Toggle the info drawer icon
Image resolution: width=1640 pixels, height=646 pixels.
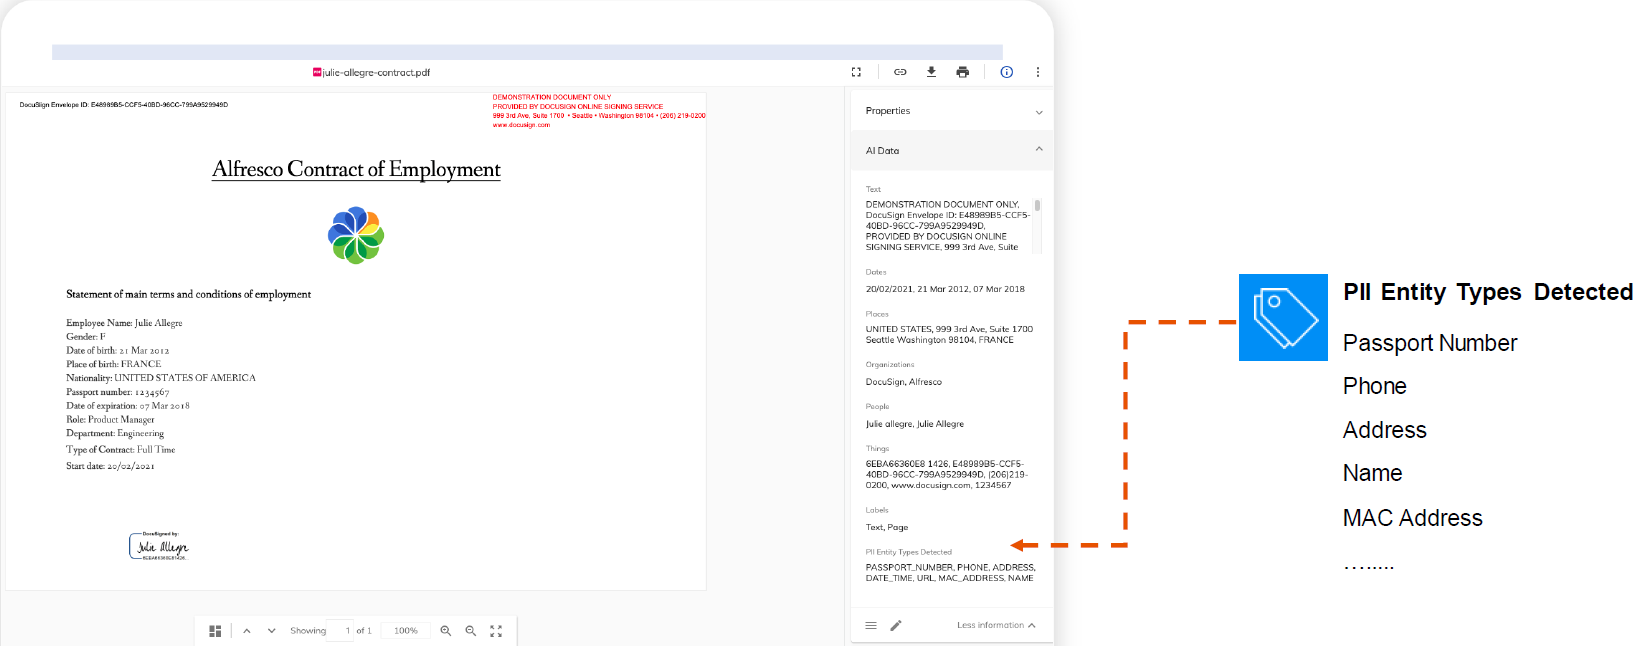pyautogui.click(x=1007, y=72)
